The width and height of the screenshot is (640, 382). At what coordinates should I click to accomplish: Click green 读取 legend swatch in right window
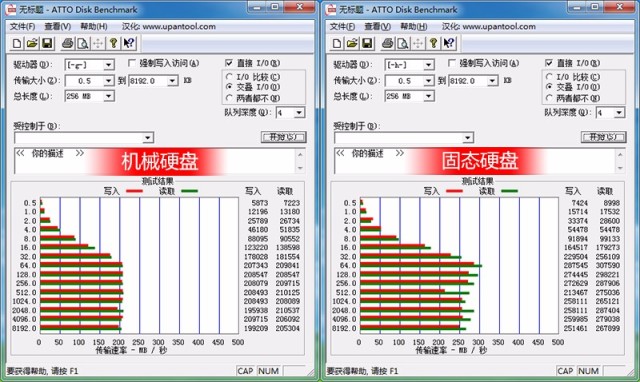pos(509,191)
